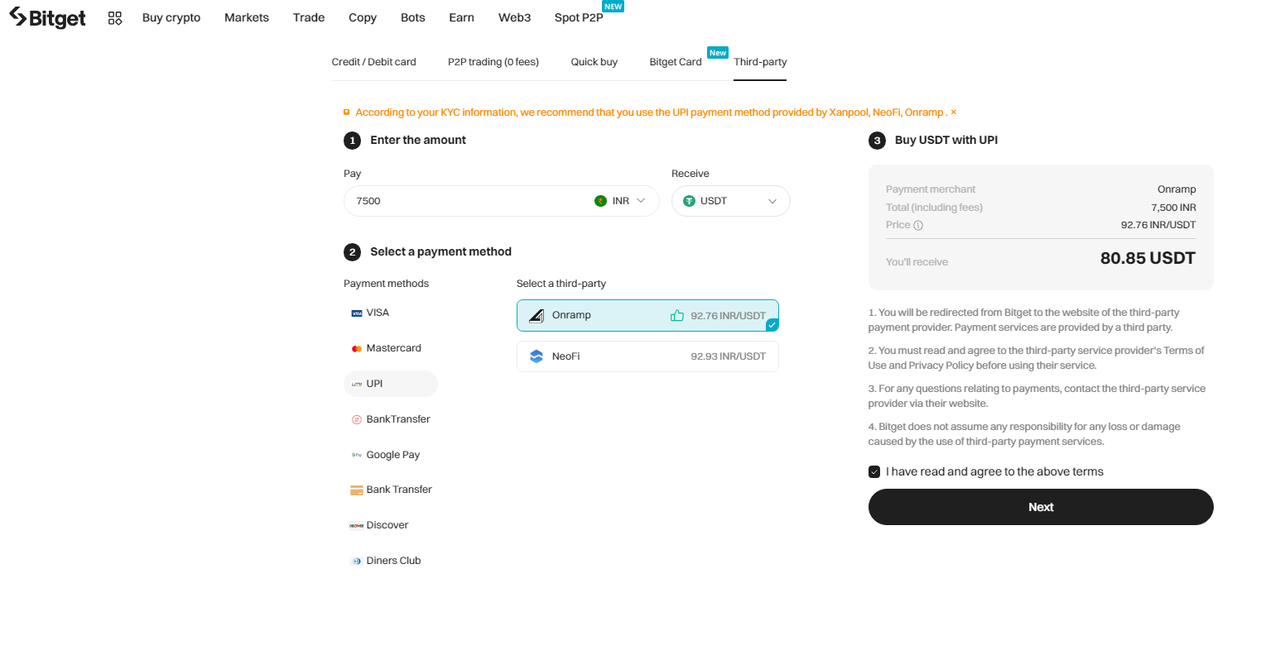Open the apps grid icon
The image size is (1280, 650).
[115, 18]
